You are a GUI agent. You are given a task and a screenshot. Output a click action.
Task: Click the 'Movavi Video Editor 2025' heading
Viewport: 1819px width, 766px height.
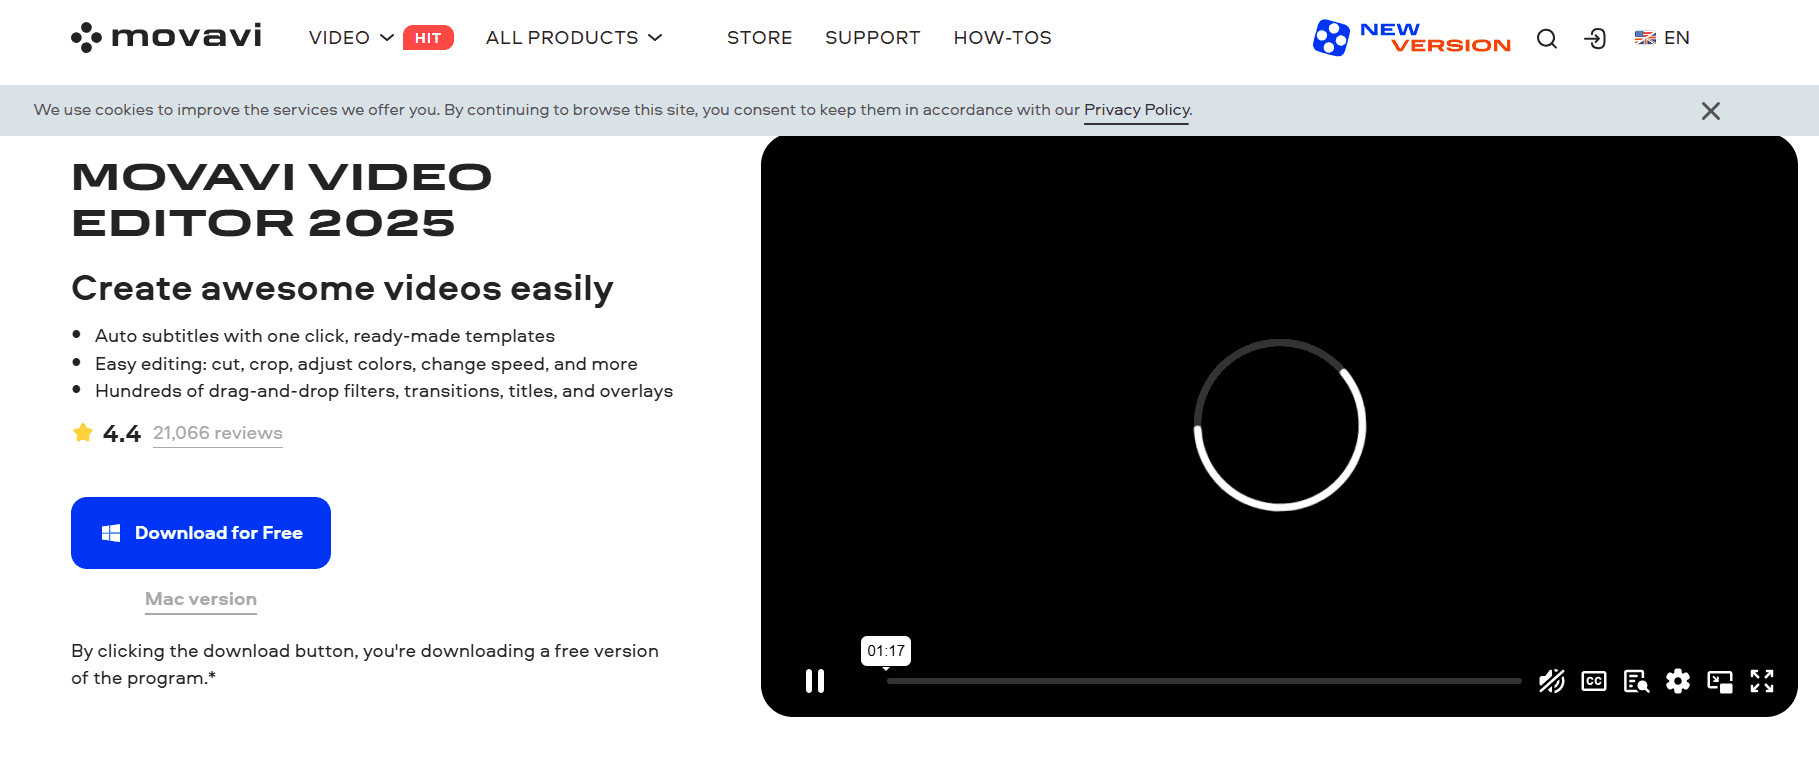click(x=282, y=200)
